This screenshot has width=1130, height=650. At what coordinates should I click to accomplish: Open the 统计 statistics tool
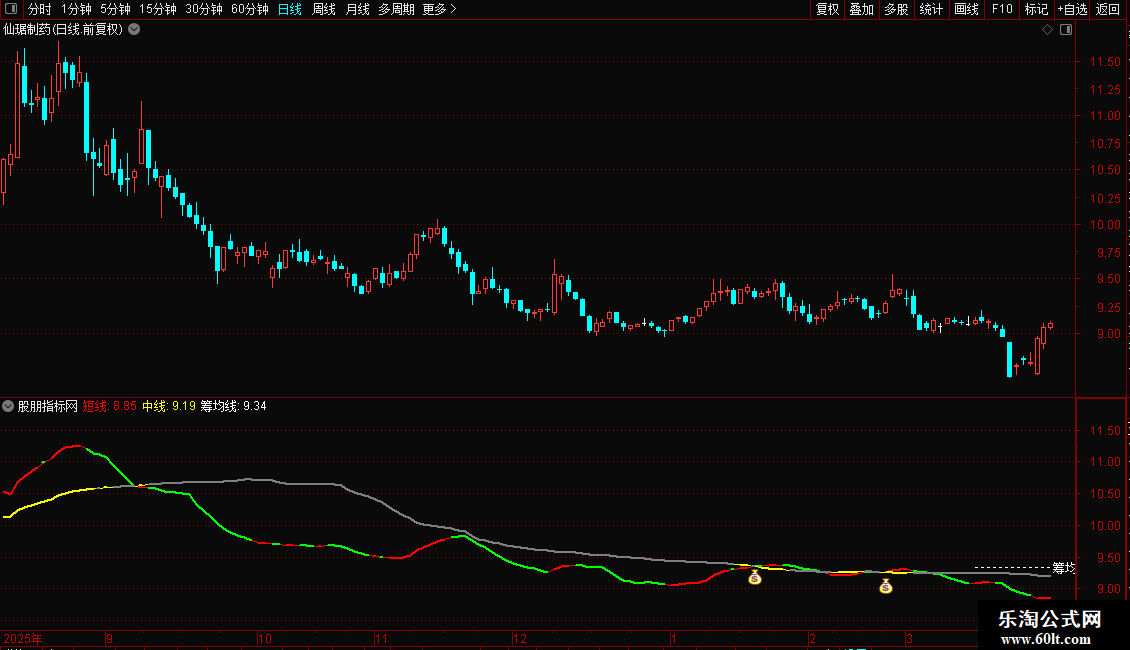(931, 9)
